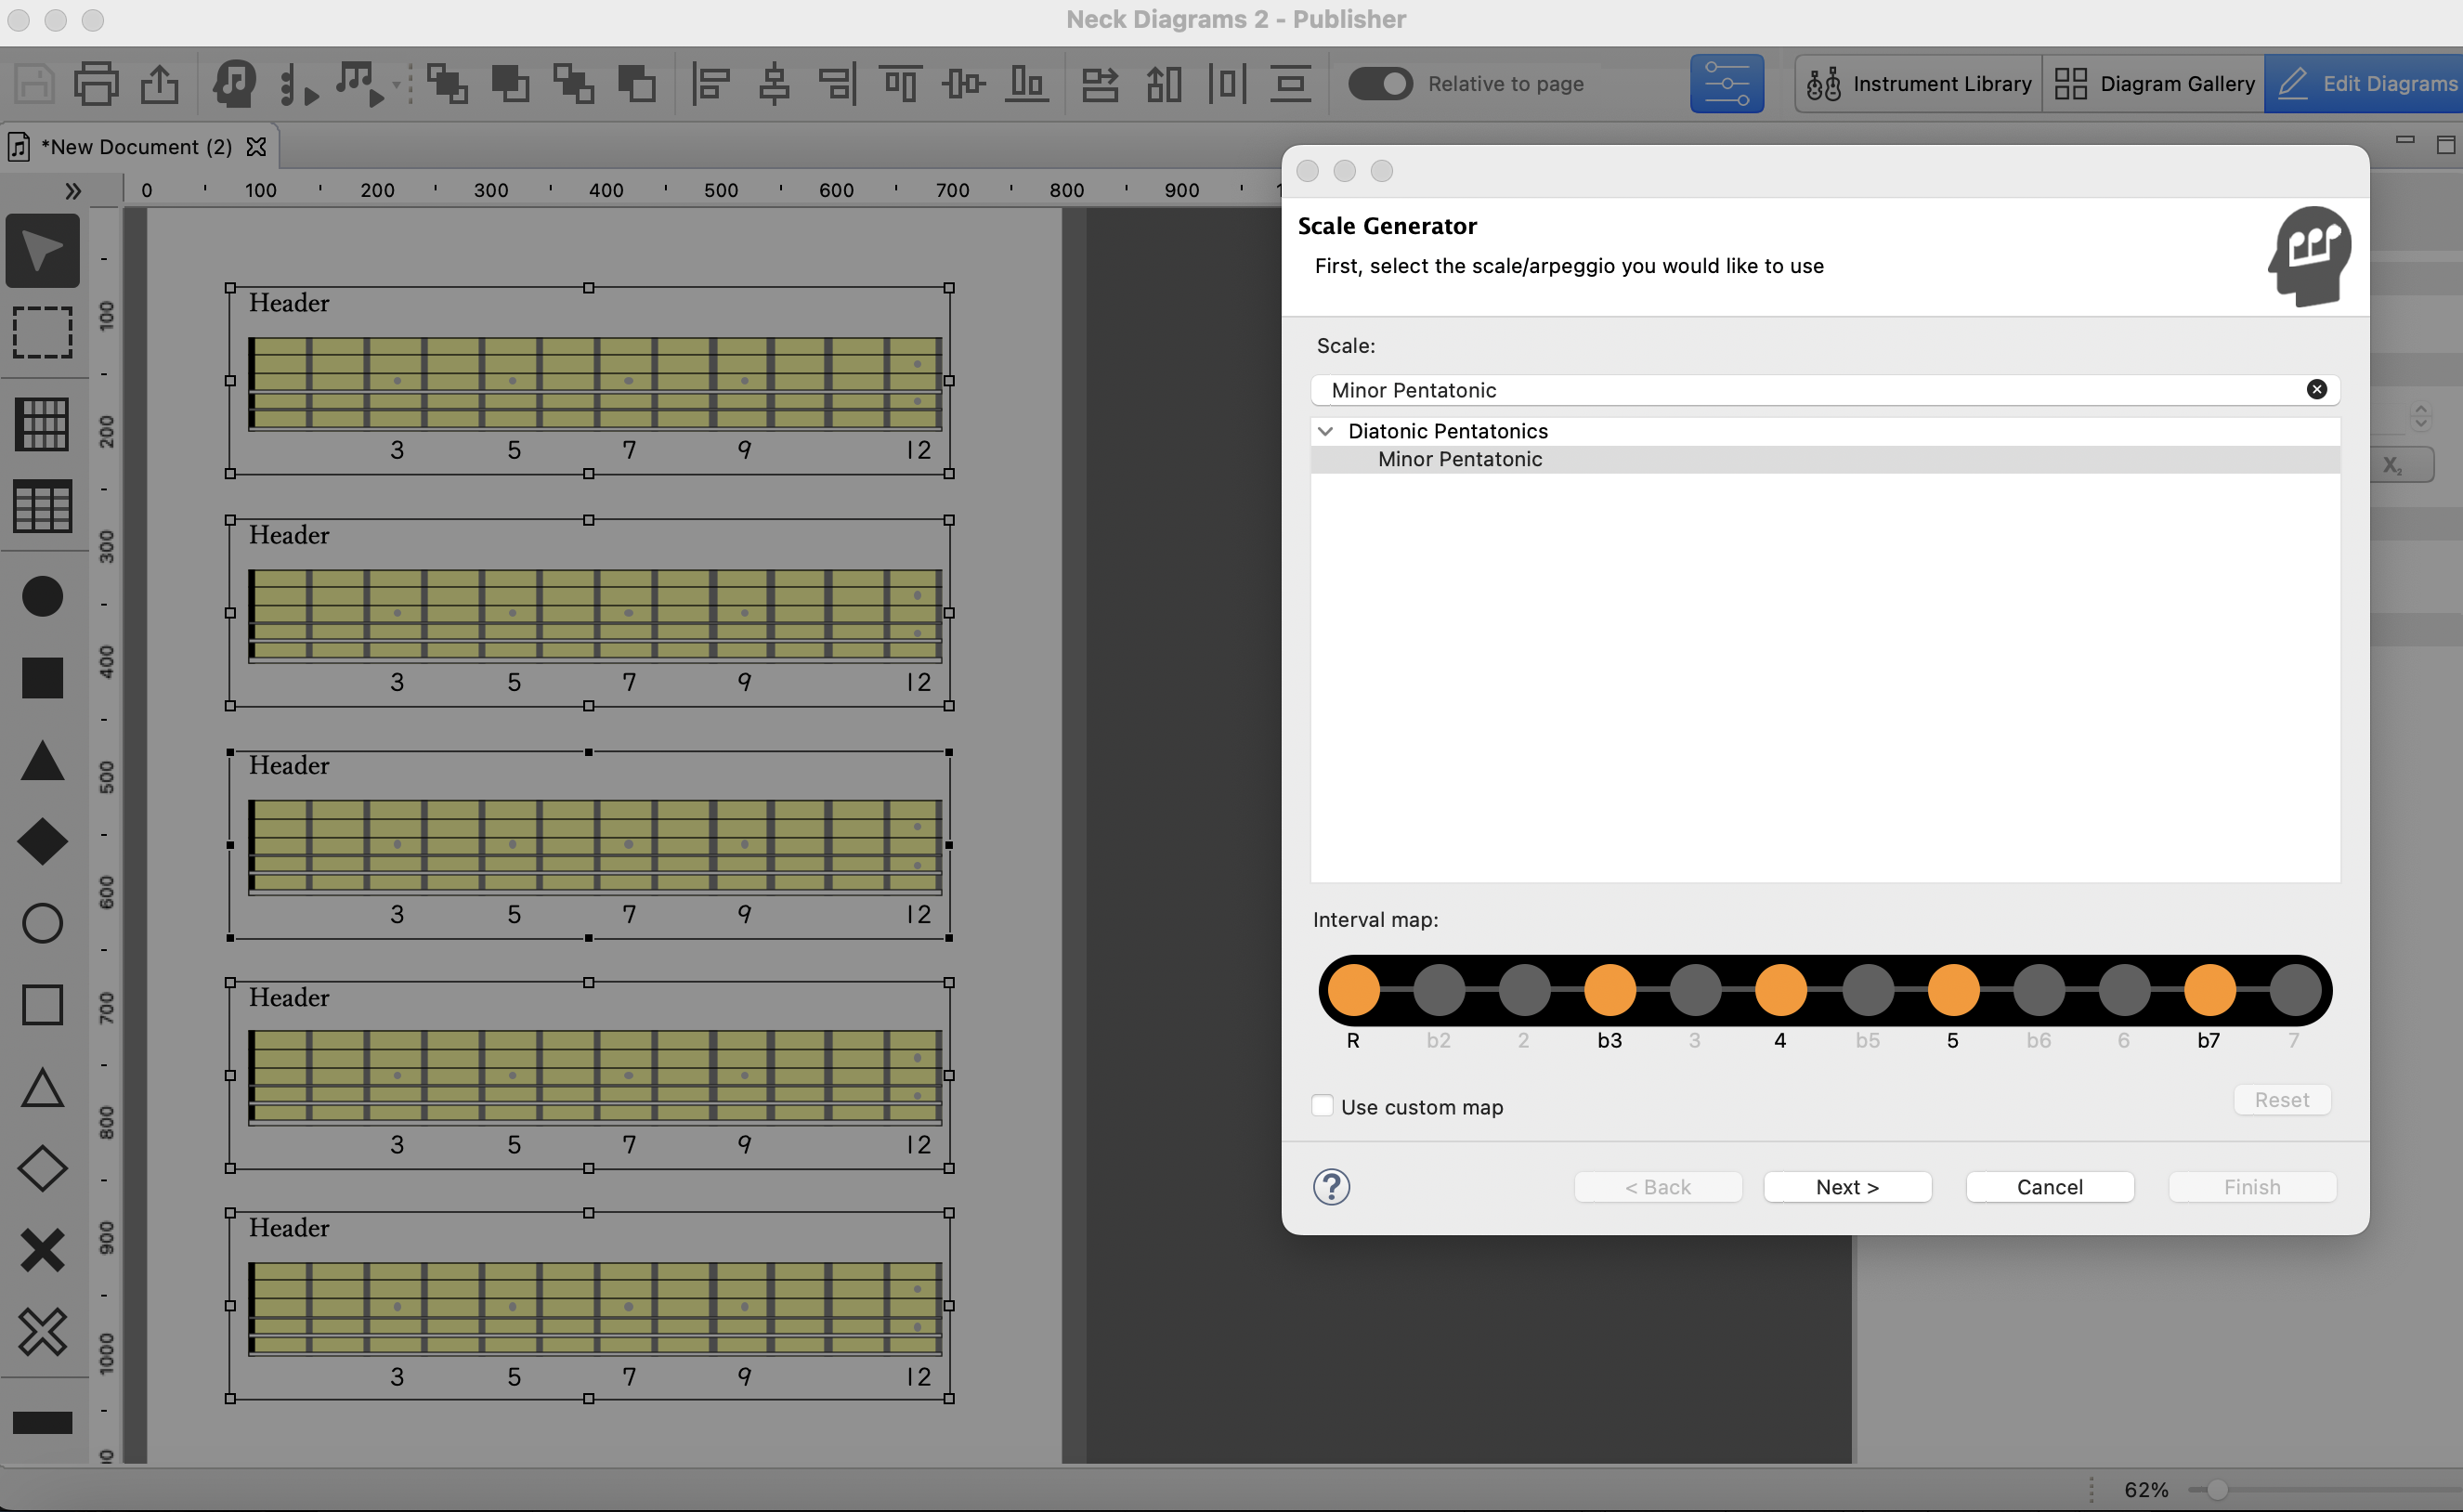This screenshot has width=2463, height=1512.
Task: Enable the Use custom map checkbox
Action: (1322, 1106)
